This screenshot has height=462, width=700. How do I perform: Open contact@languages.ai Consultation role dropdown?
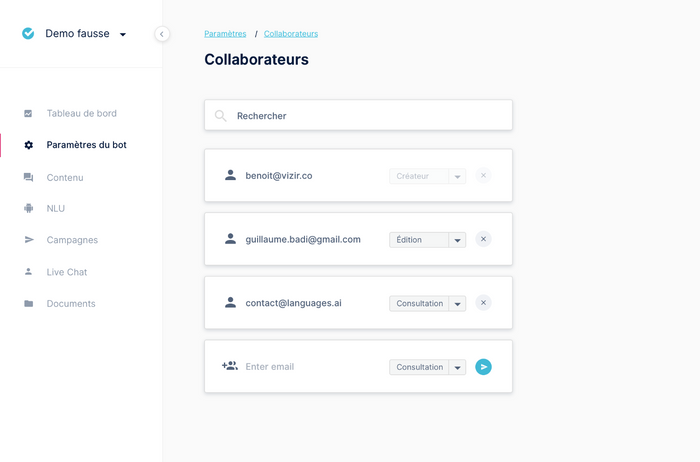427,304
